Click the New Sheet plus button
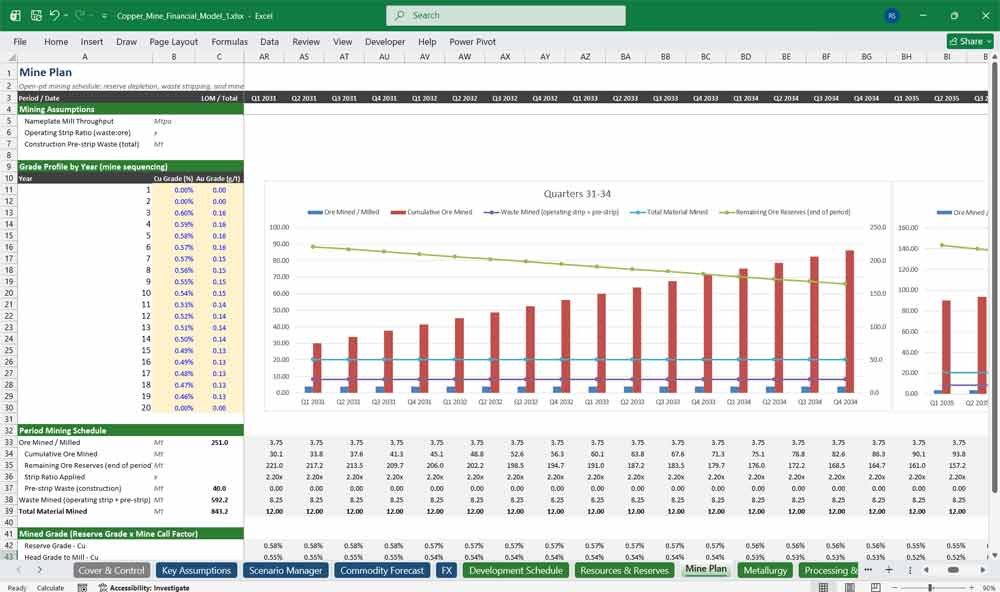This screenshot has height=592, width=1000. click(x=888, y=570)
